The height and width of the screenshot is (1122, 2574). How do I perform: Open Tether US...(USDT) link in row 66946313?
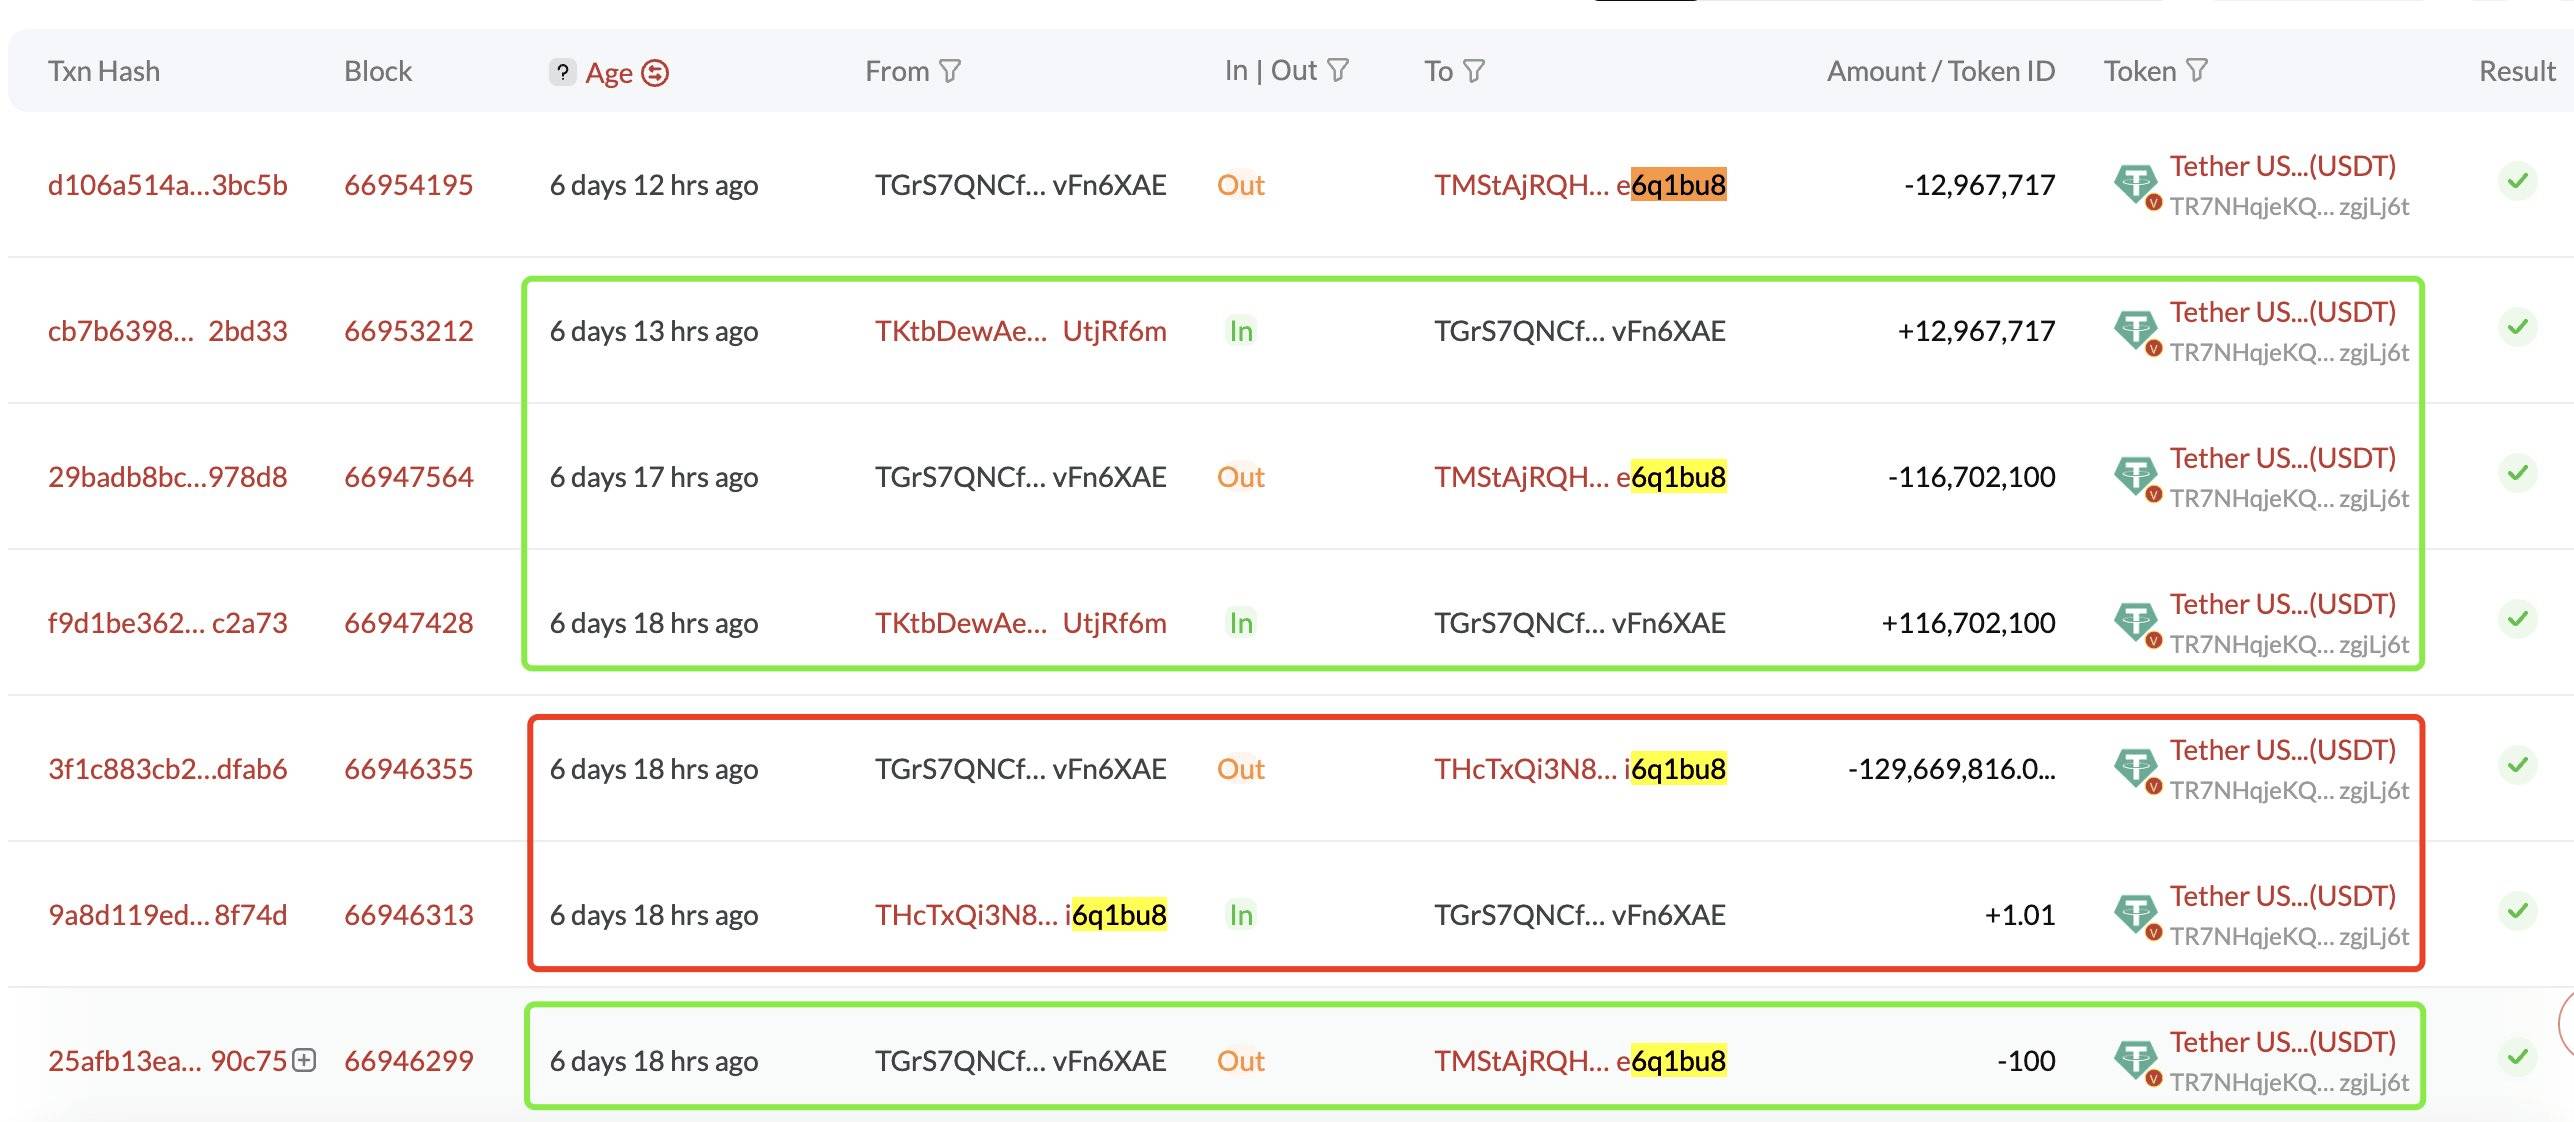tap(2283, 896)
